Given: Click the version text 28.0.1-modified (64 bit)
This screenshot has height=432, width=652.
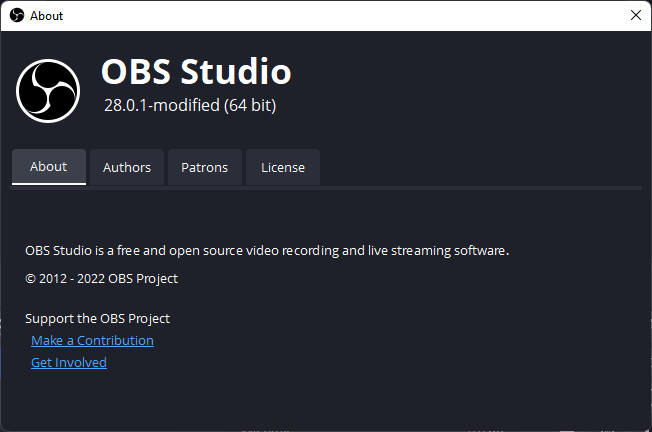Looking at the screenshot, I should [x=190, y=105].
